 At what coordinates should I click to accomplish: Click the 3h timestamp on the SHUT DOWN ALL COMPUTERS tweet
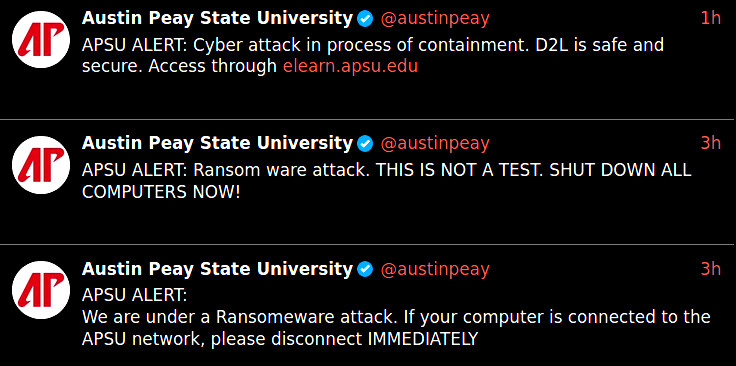point(710,143)
